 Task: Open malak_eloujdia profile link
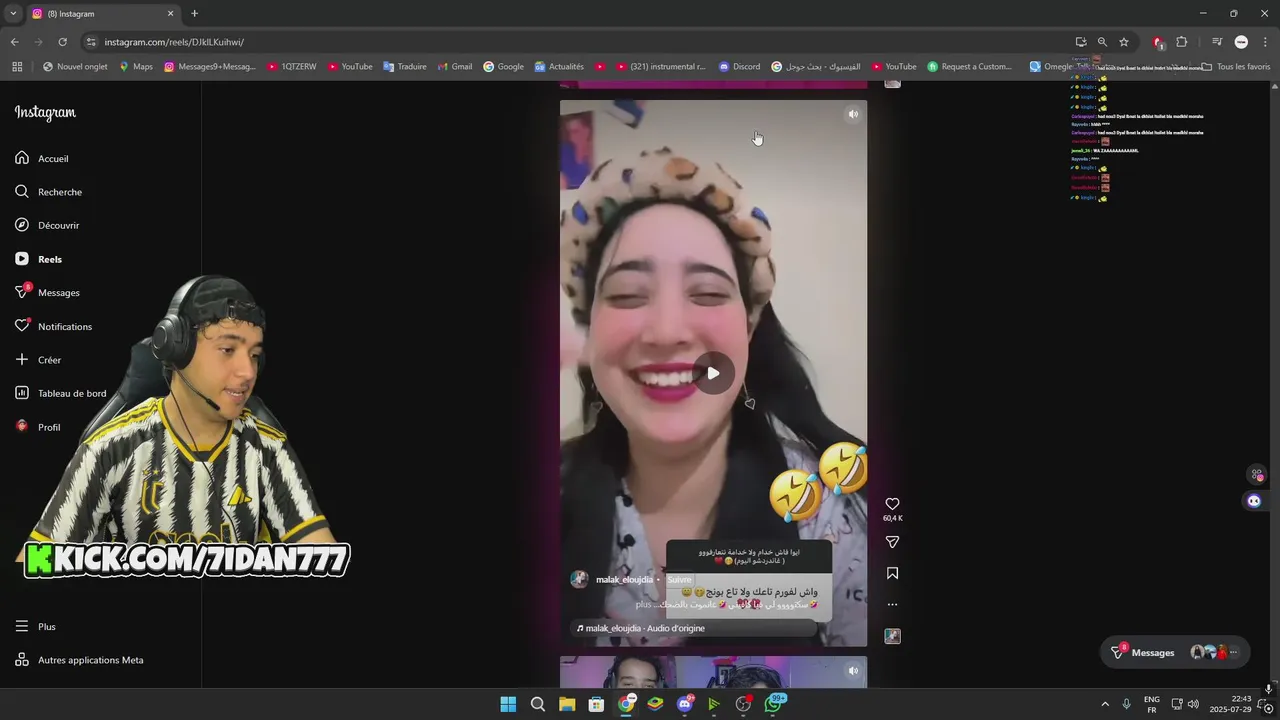[624, 580]
